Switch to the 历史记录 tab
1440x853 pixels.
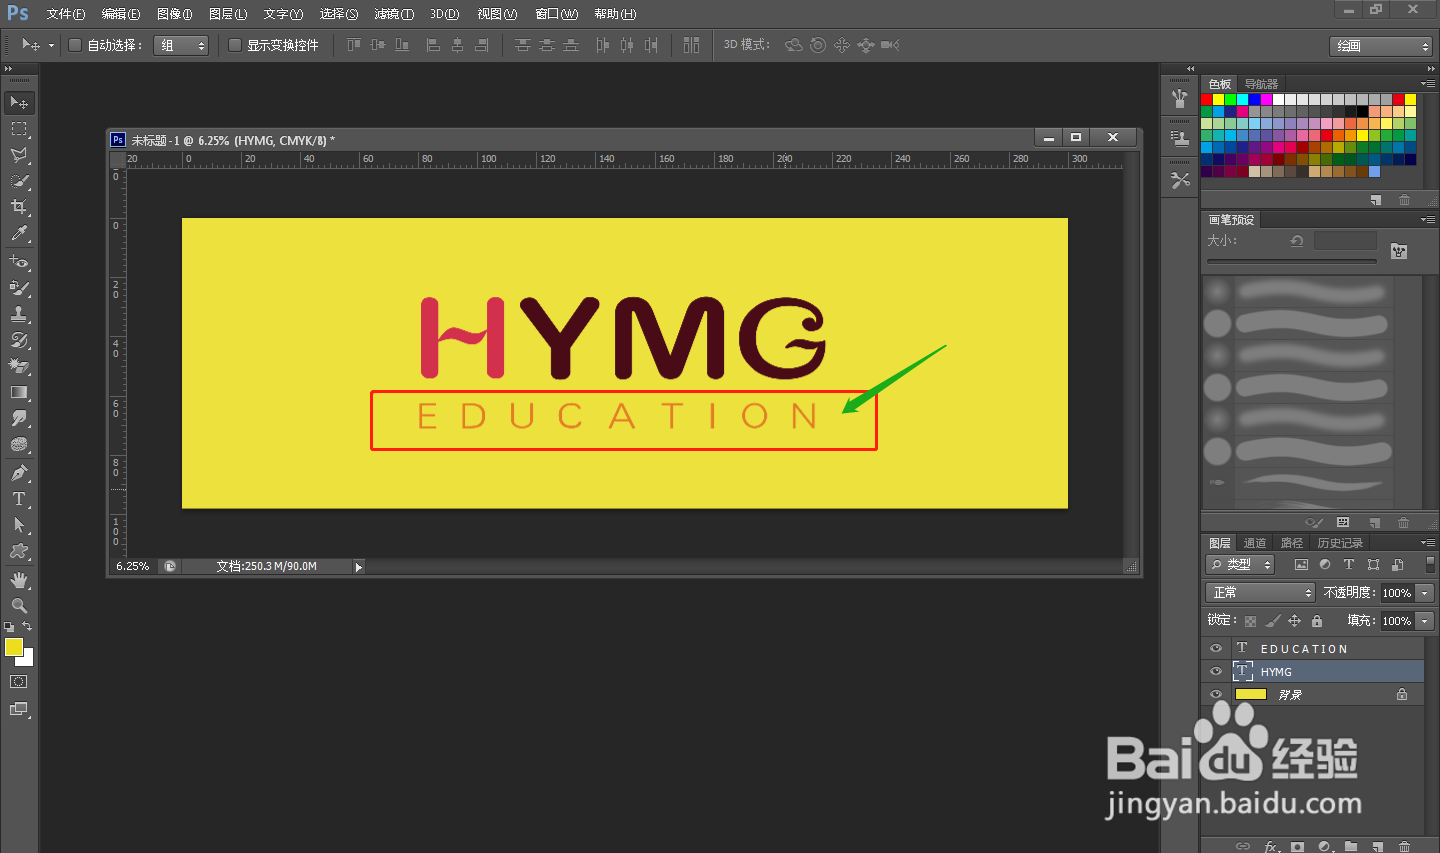pos(1340,543)
